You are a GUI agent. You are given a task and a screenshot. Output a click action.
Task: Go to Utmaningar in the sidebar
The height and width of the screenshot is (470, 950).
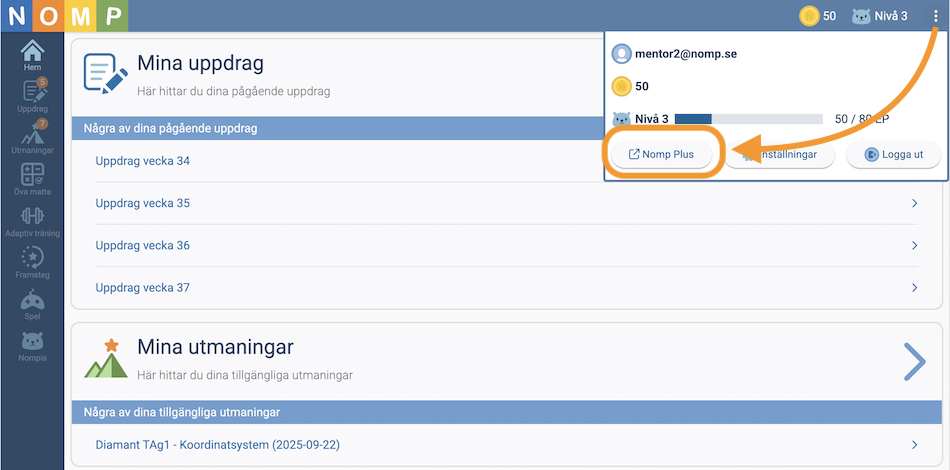[x=32, y=139]
